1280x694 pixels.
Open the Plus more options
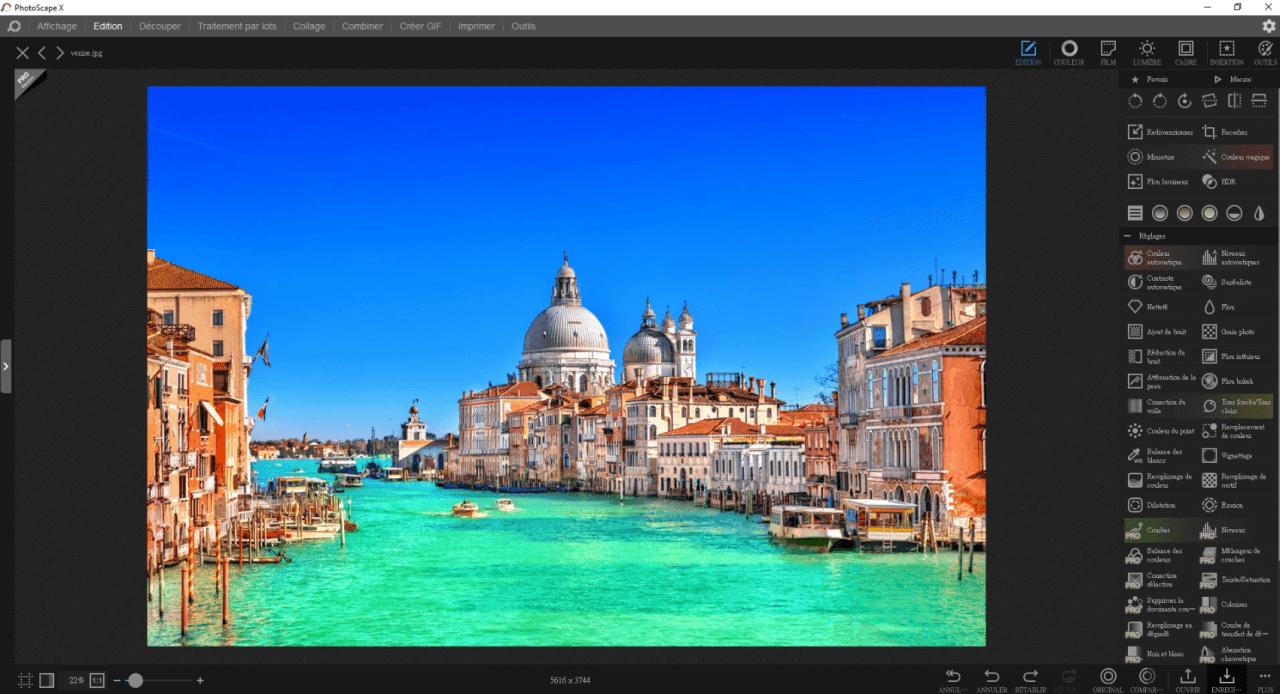(x=1265, y=680)
